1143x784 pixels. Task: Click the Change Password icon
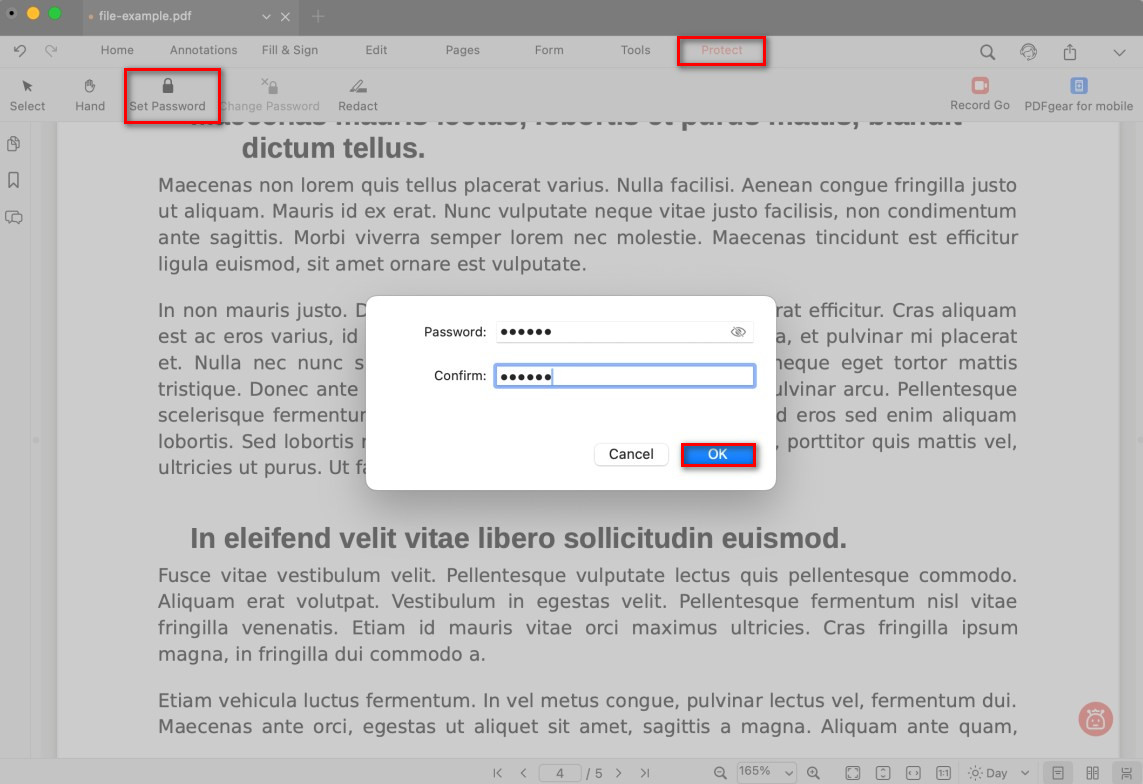[x=270, y=86]
